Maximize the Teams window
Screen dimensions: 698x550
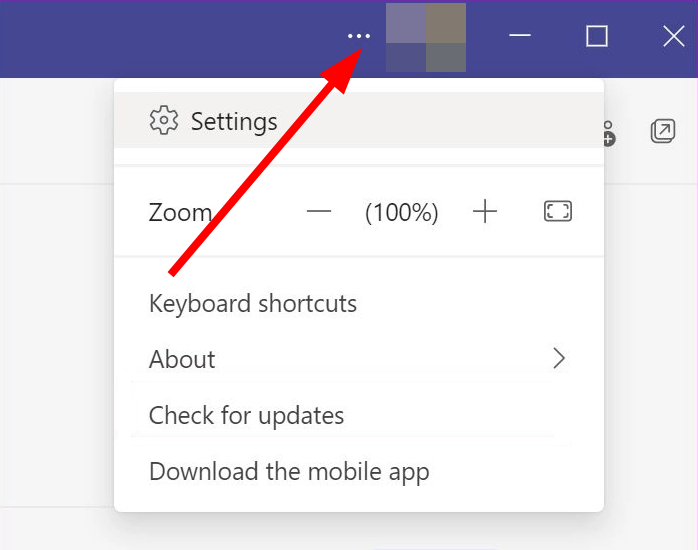point(597,36)
